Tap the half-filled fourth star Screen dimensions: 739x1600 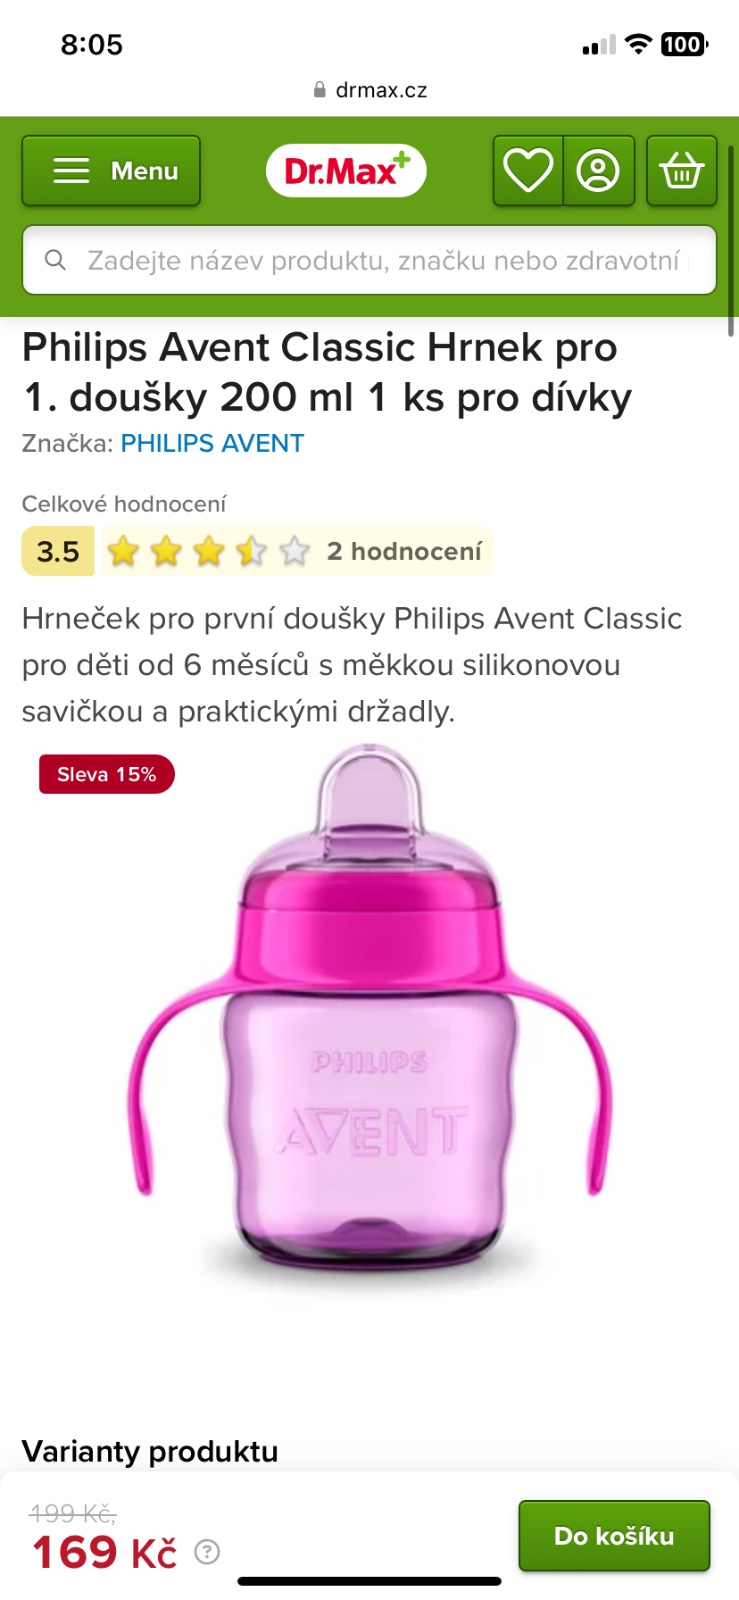click(x=251, y=551)
